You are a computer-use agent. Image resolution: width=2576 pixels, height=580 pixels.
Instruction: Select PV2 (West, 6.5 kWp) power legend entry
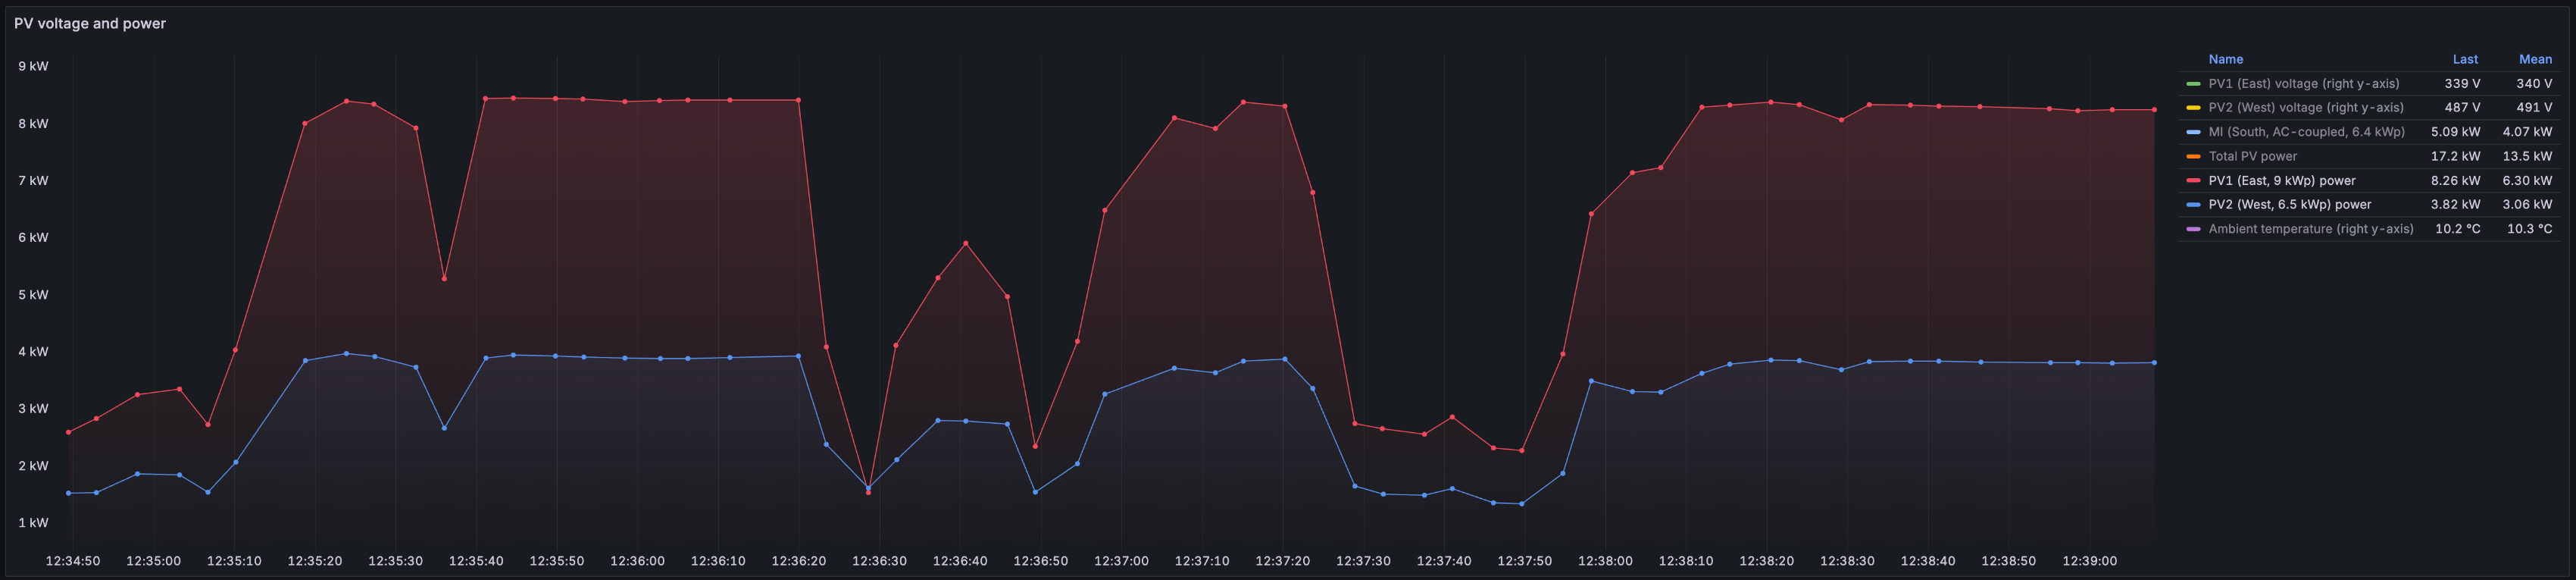(2289, 205)
